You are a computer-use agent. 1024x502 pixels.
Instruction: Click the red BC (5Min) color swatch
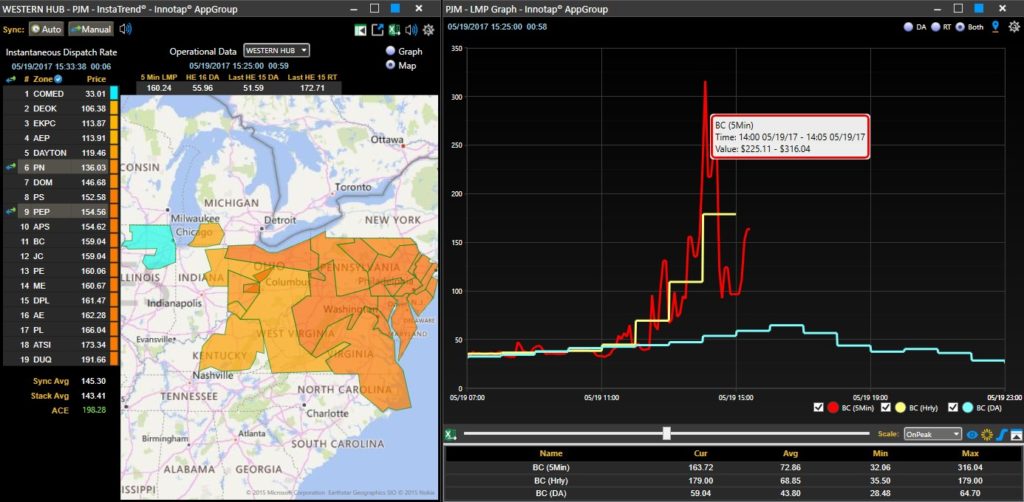point(833,408)
